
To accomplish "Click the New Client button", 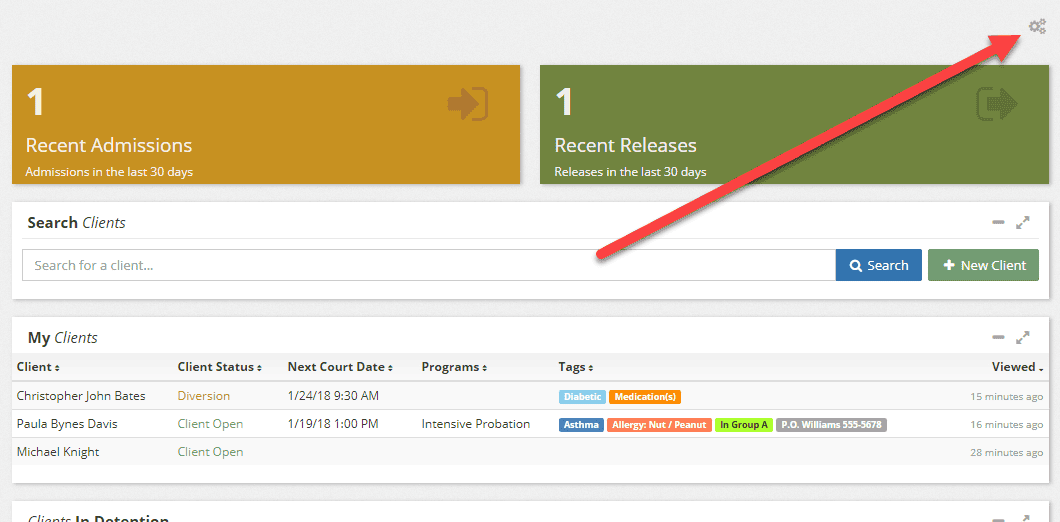I will point(983,265).
